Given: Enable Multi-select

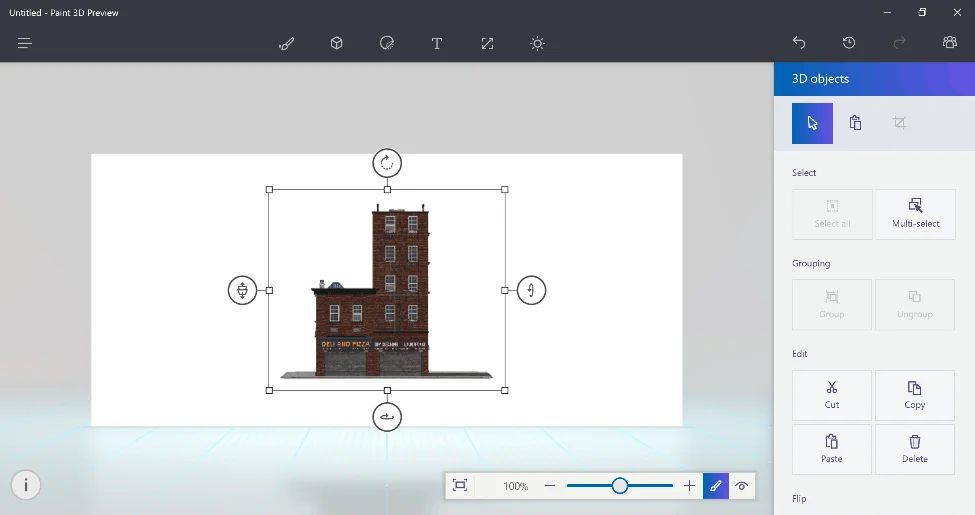Looking at the screenshot, I should pyautogui.click(x=915, y=214).
